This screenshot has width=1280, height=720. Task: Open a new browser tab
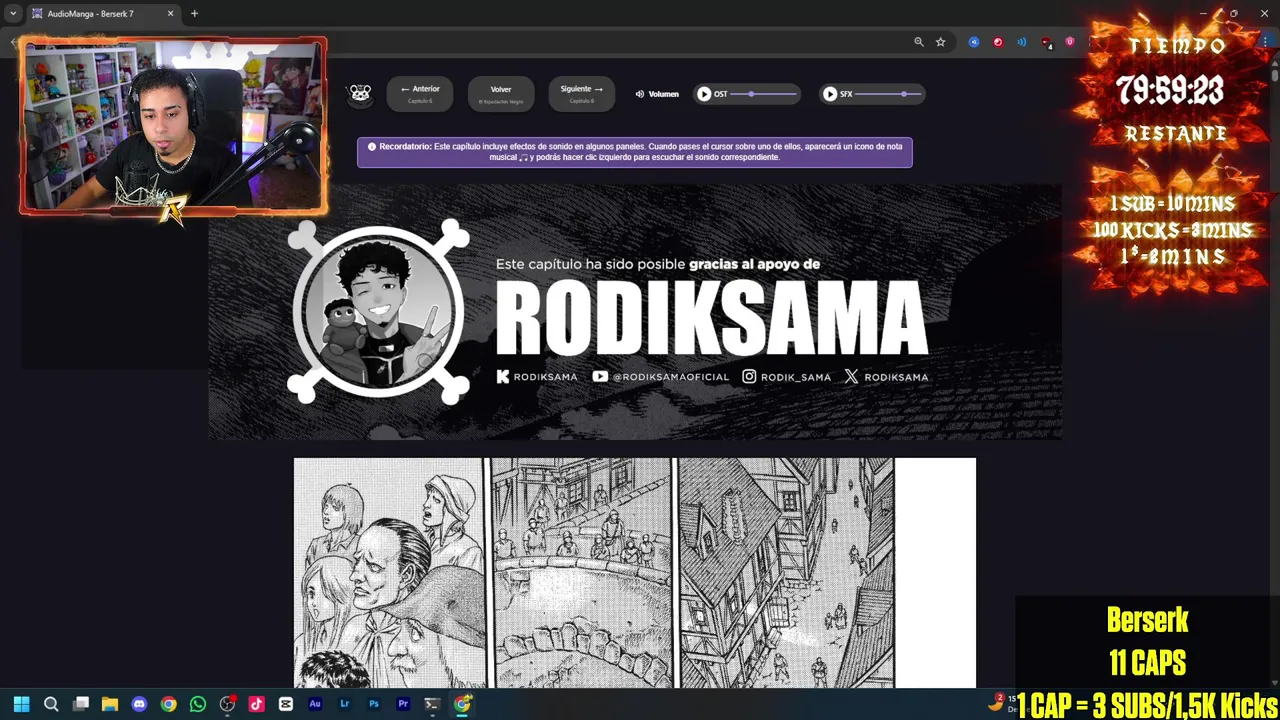click(x=194, y=14)
